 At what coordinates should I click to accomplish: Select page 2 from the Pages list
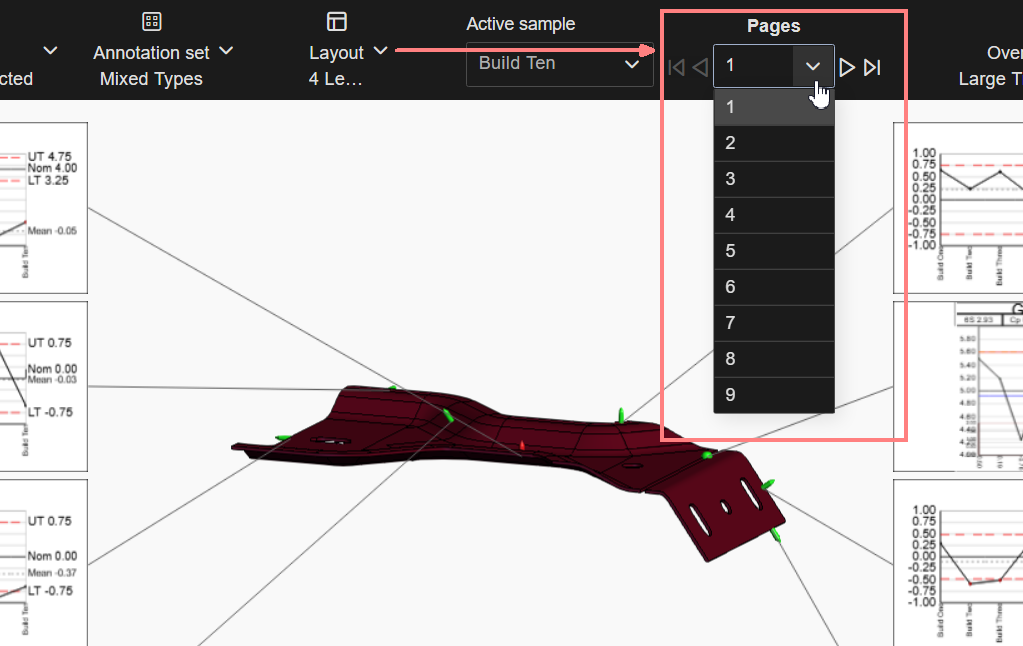773,143
